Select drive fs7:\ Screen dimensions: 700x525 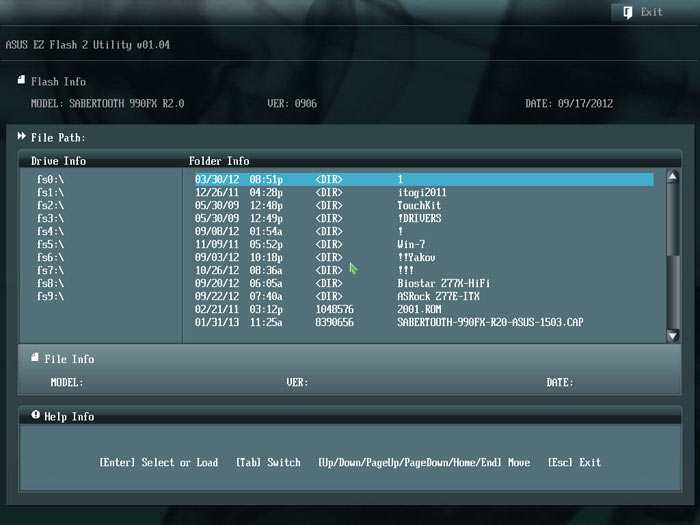(x=50, y=271)
